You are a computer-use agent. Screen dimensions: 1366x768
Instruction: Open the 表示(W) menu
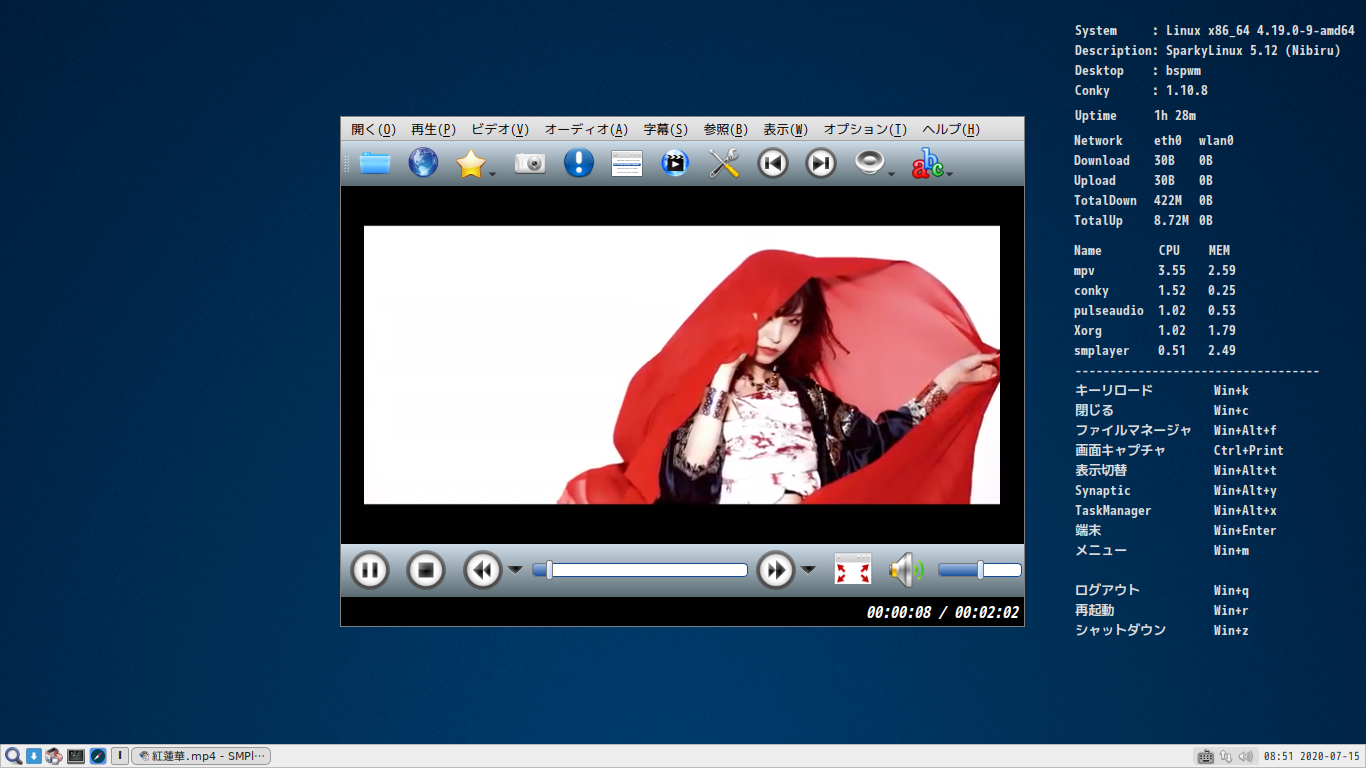click(x=785, y=129)
